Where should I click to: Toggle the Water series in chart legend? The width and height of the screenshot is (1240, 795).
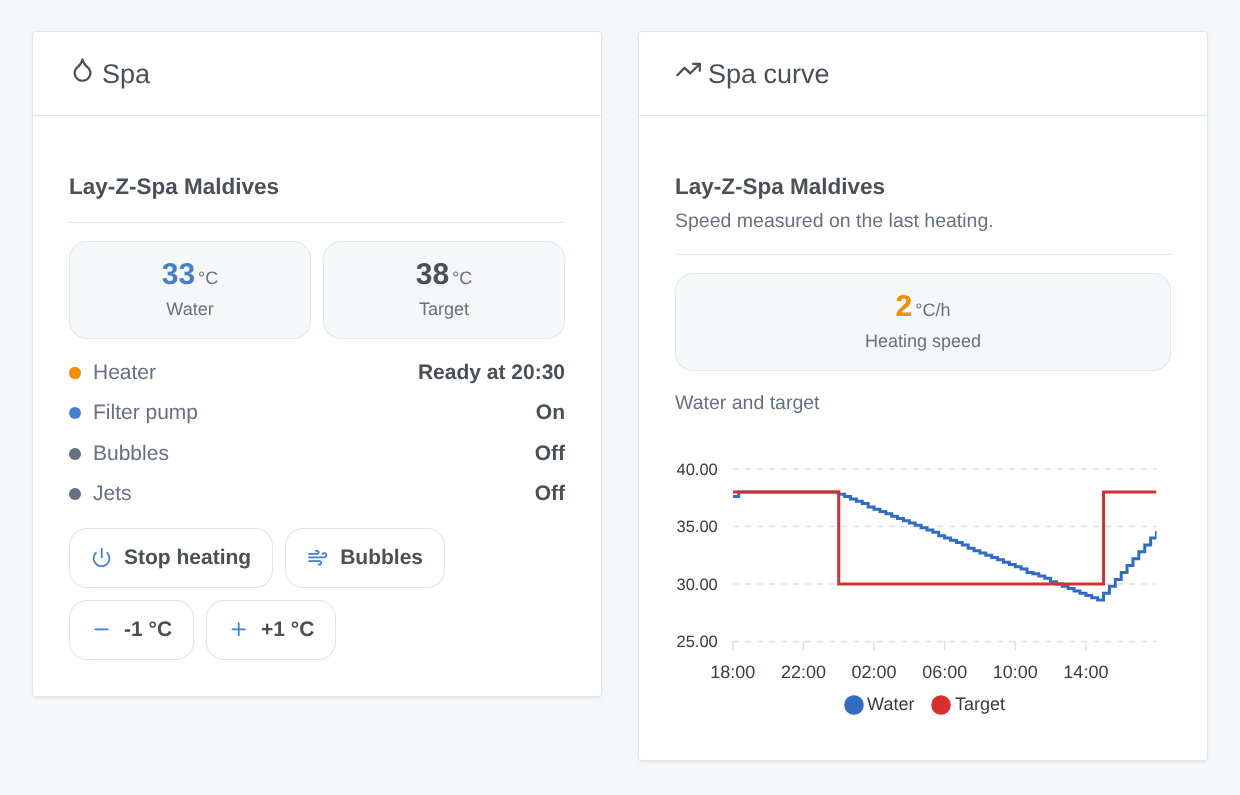click(x=879, y=704)
